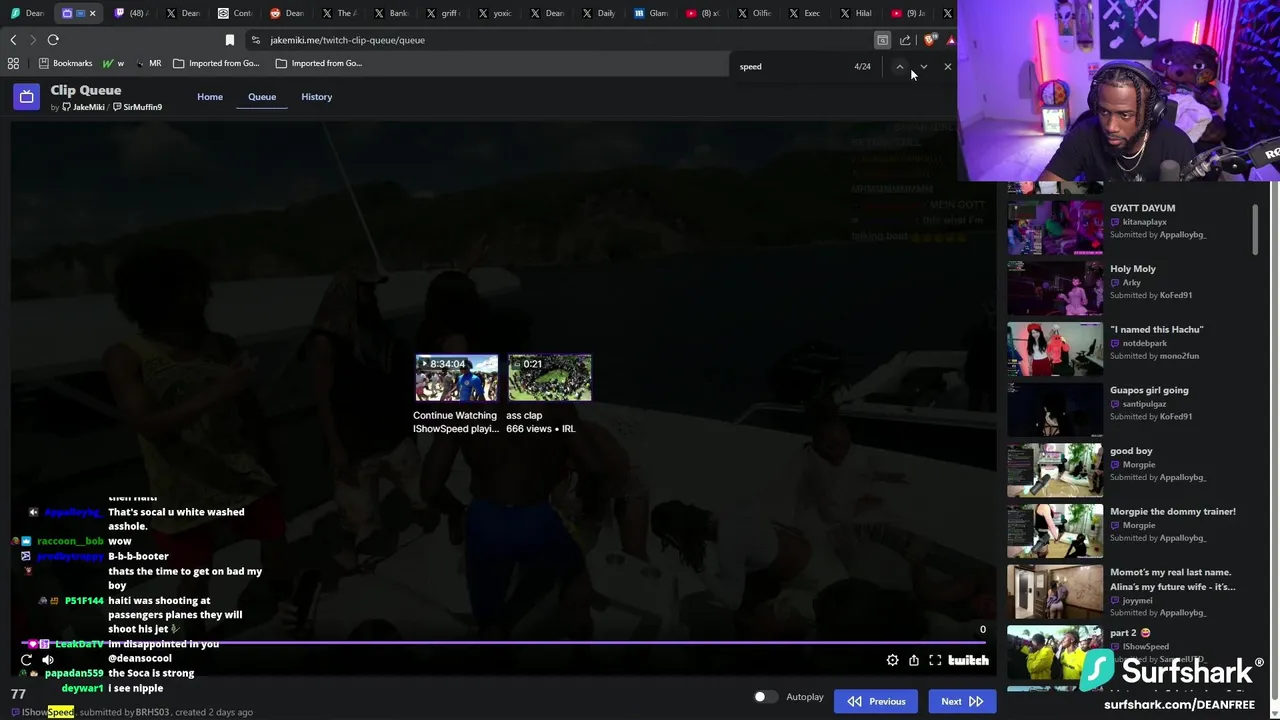The width and height of the screenshot is (1280, 720).
Task: Click the Clip Queue logo icon
Action: point(27,96)
